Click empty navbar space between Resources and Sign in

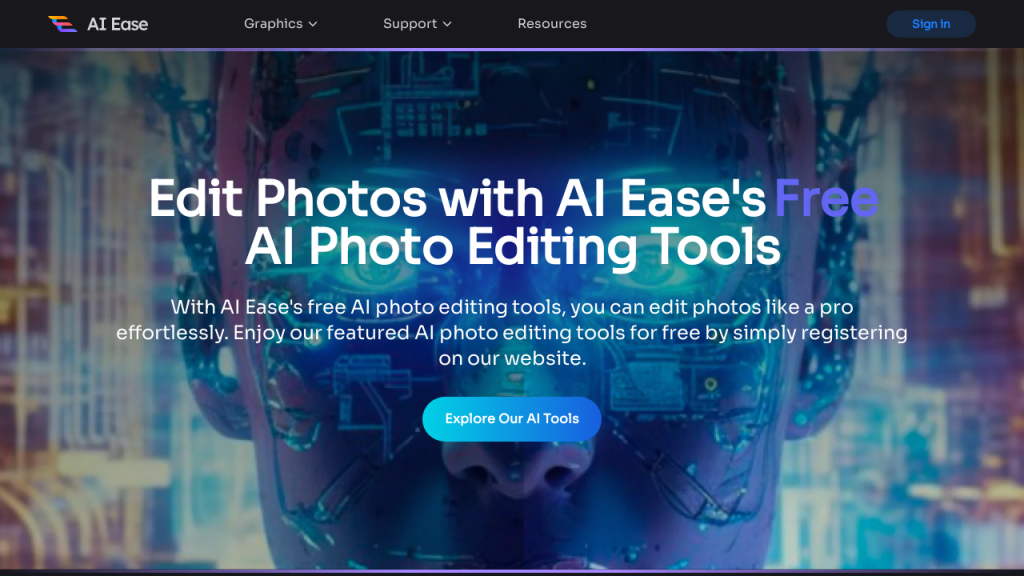736,24
